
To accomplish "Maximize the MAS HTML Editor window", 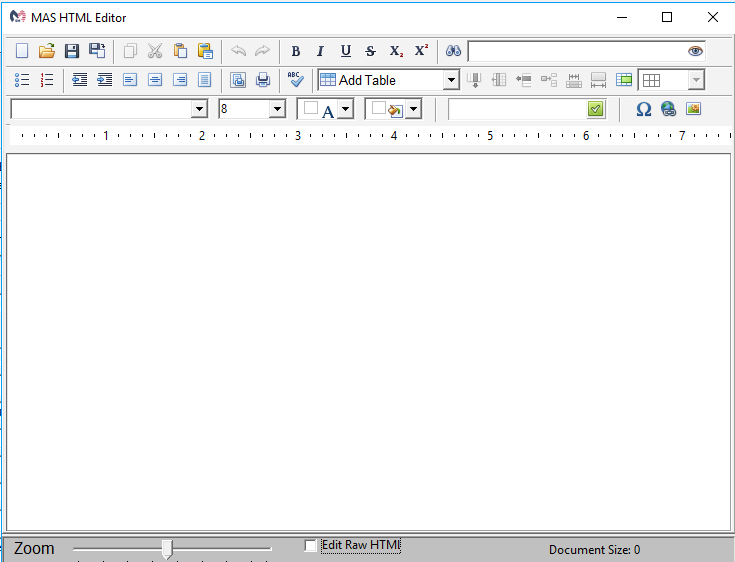I will (667, 17).
